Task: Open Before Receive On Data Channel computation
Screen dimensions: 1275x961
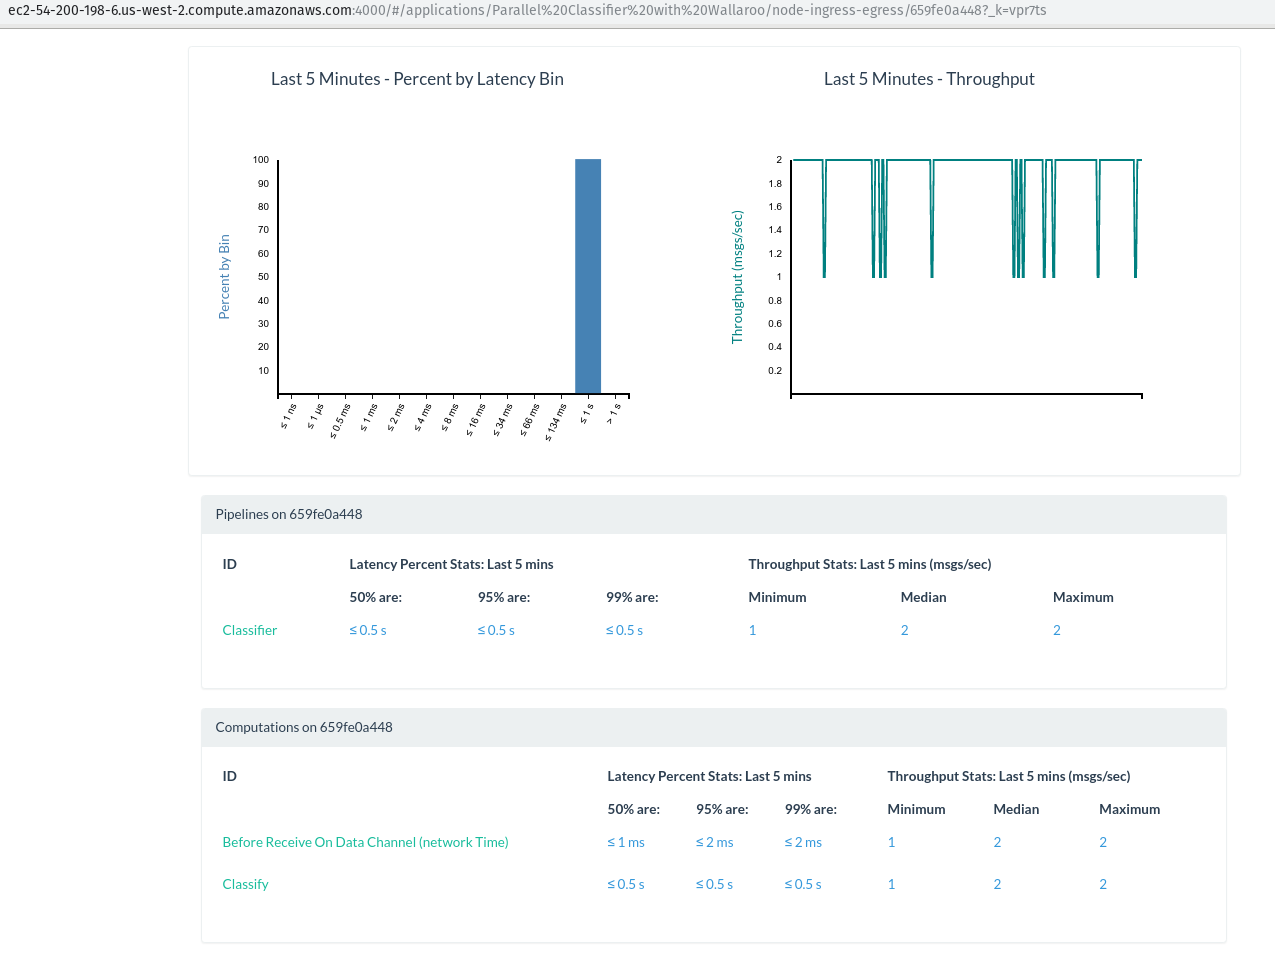Action: click(x=365, y=842)
